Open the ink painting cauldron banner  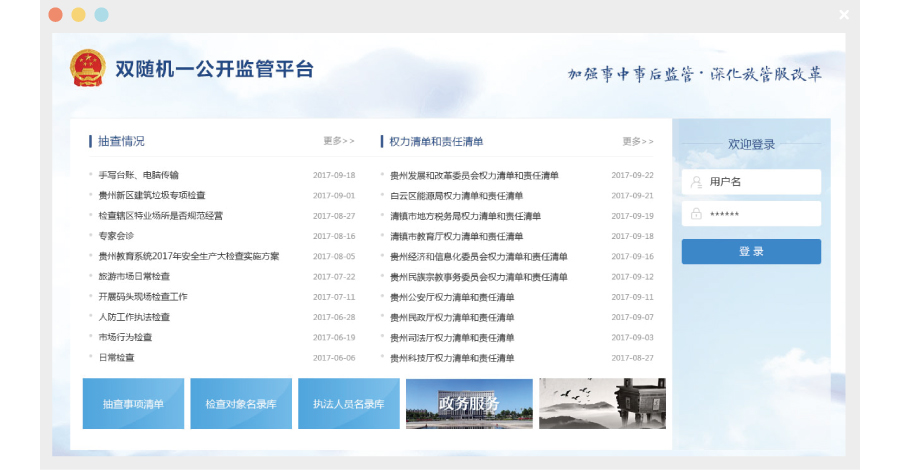(x=602, y=403)
